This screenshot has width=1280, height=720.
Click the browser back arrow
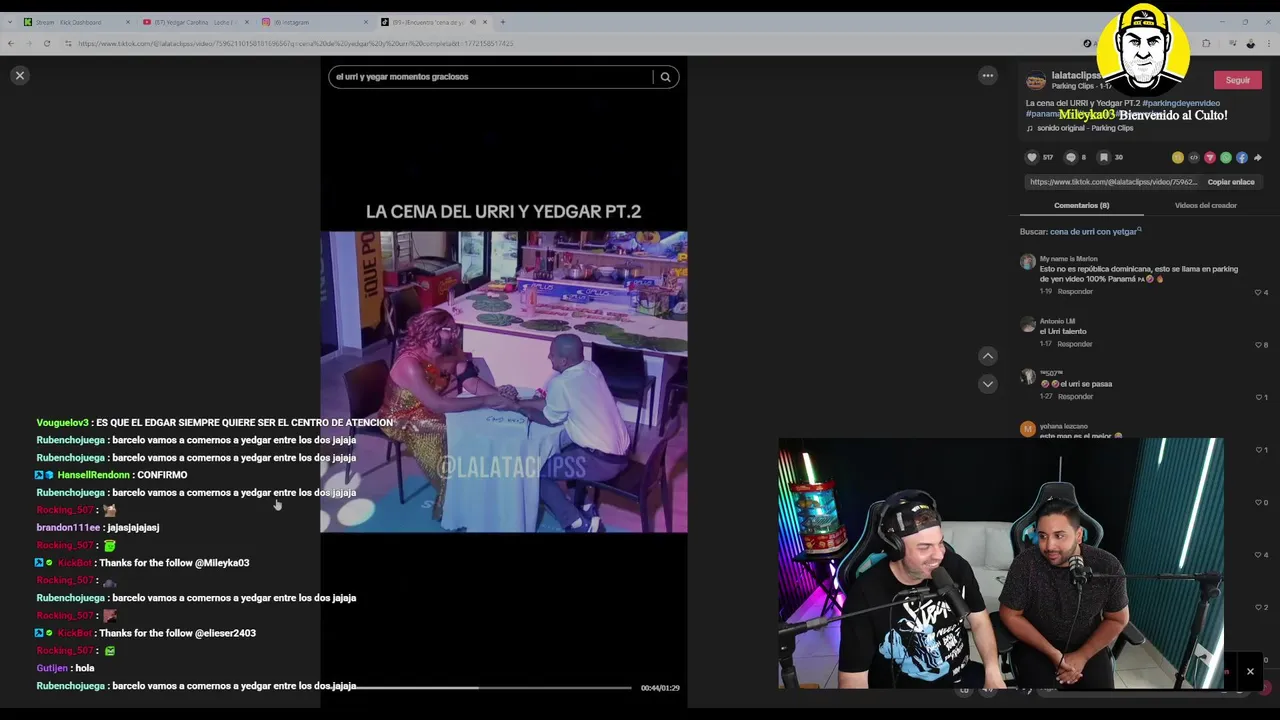[x=10, y=43]
